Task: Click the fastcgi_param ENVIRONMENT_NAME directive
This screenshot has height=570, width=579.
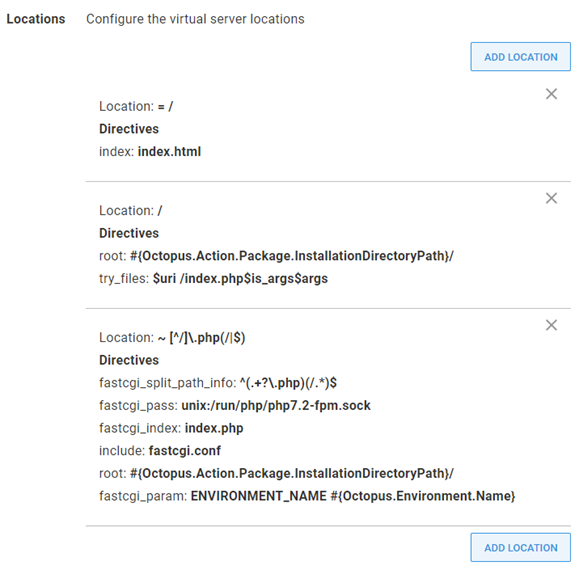Action: 307,496
